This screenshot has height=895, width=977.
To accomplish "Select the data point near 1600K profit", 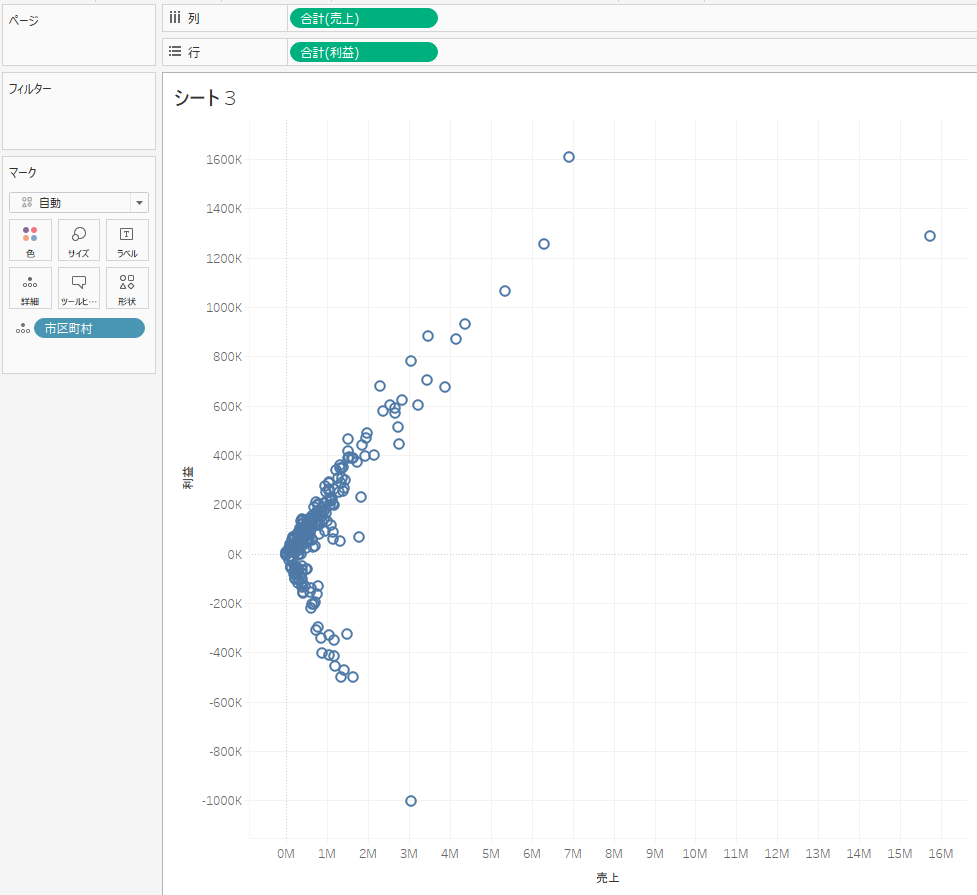I will [569, 157].
